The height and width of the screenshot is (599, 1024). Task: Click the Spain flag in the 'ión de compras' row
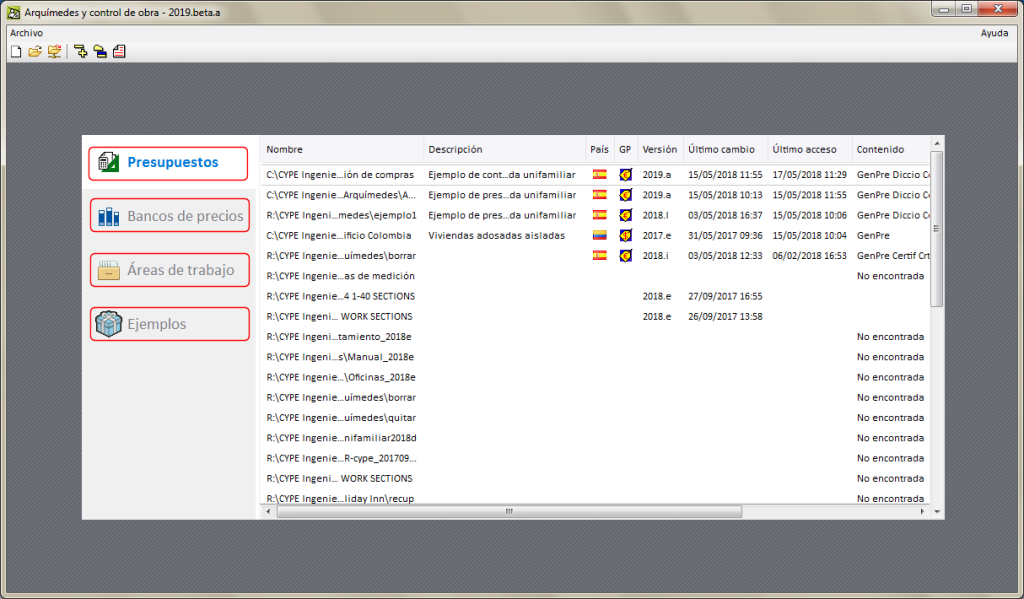[x=600, y=174]
